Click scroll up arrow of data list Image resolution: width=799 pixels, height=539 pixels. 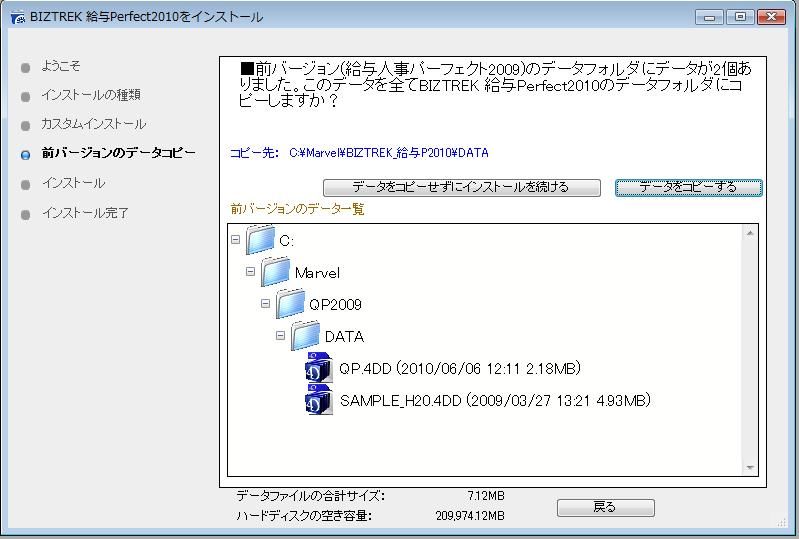[750, 233]
